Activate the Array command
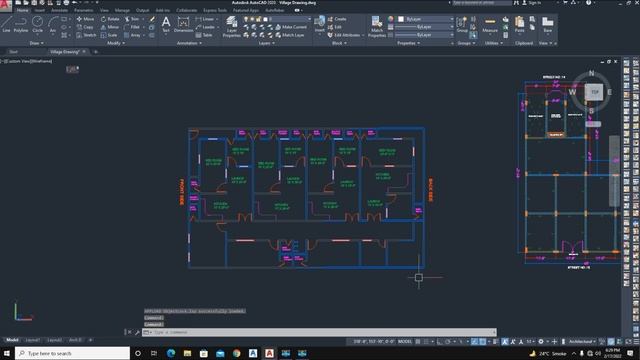The image size is (640, 360). (132, 35)
